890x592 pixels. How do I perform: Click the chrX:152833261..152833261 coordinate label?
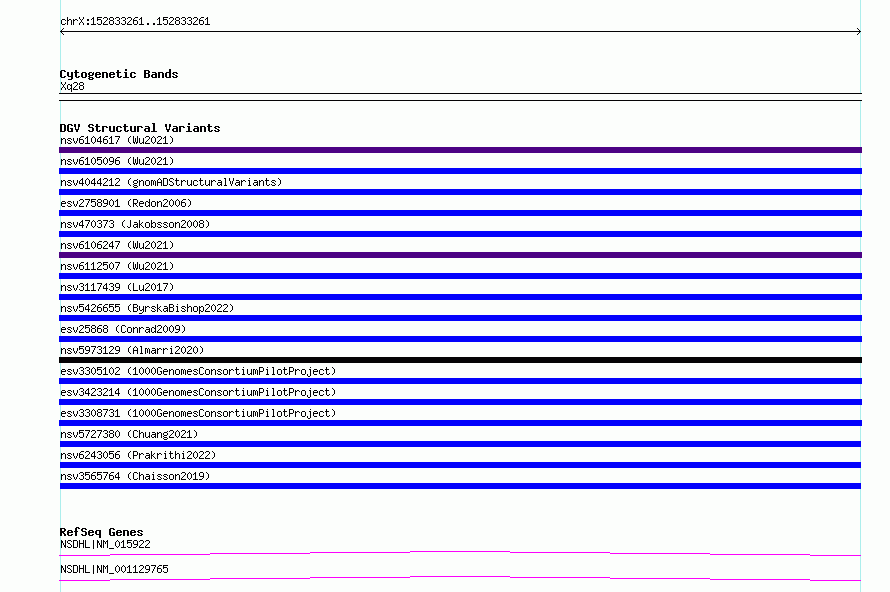coord(135,22)
